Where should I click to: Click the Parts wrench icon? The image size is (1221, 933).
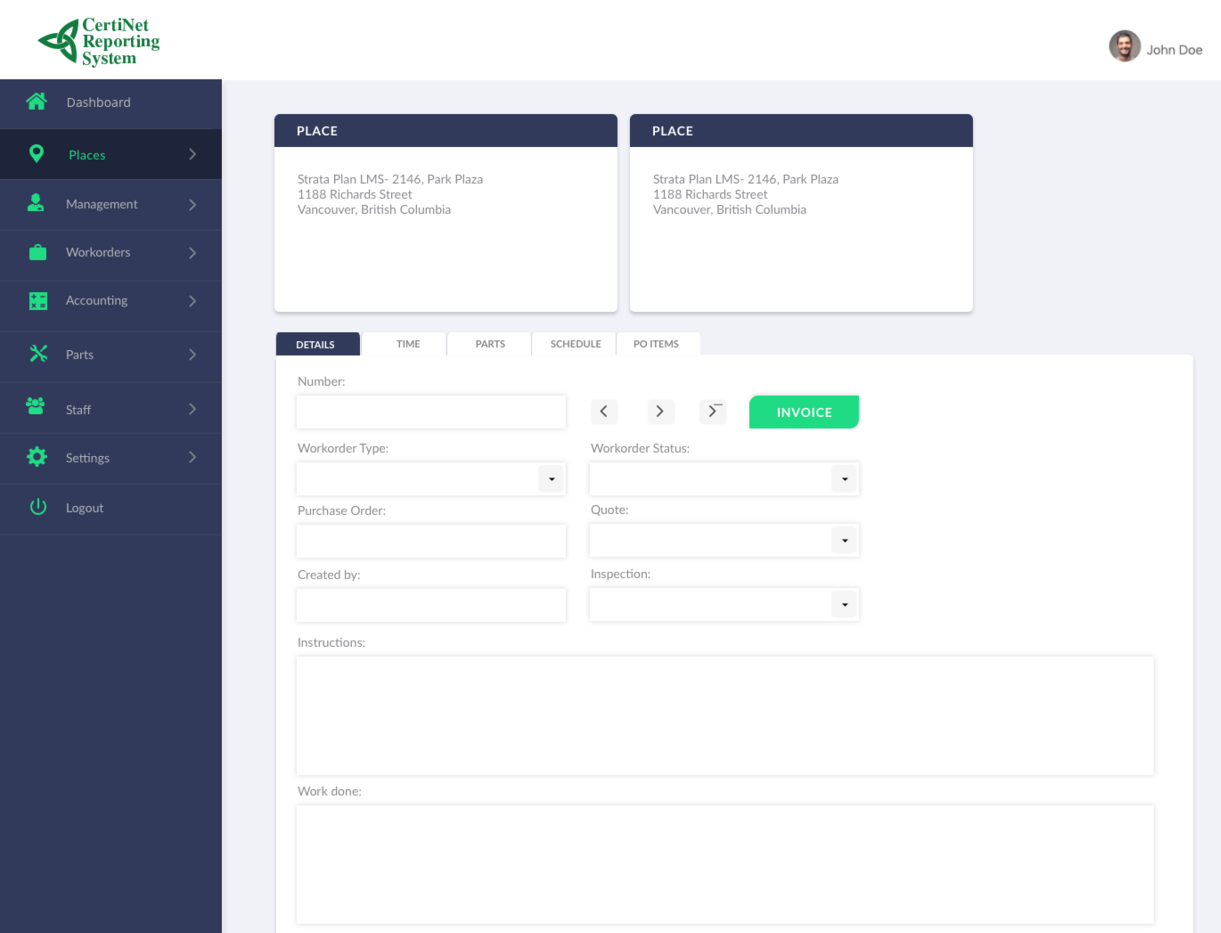(x=36, y=353)
